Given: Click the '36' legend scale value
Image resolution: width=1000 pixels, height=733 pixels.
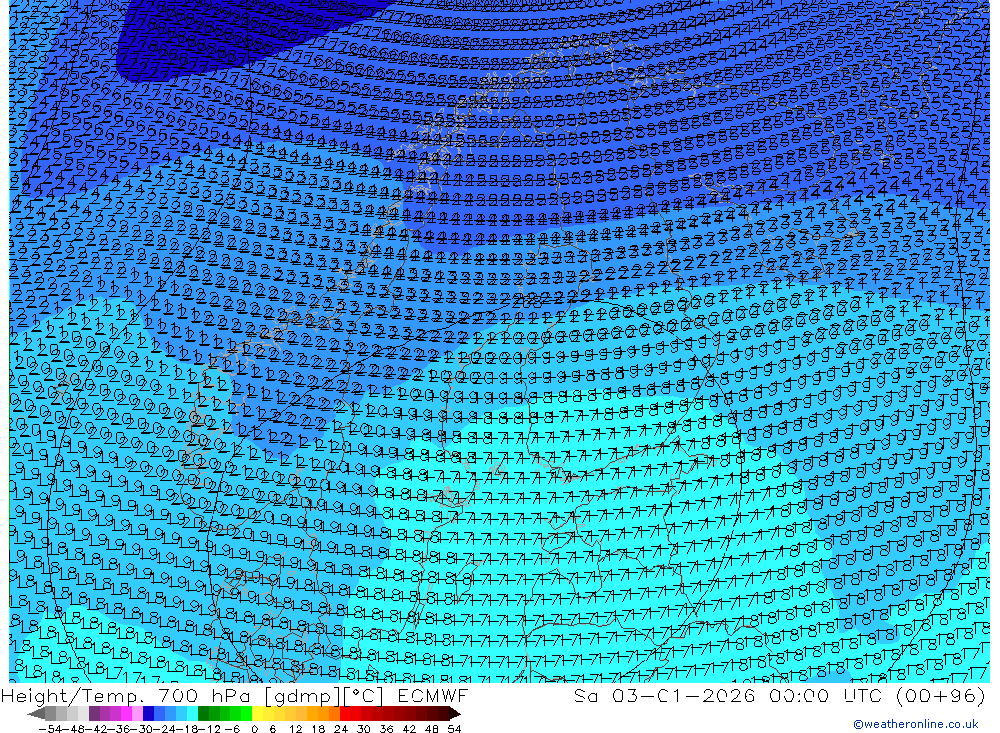Looking at the screenshot, I should pyautogui.click(x=386, y=729).
